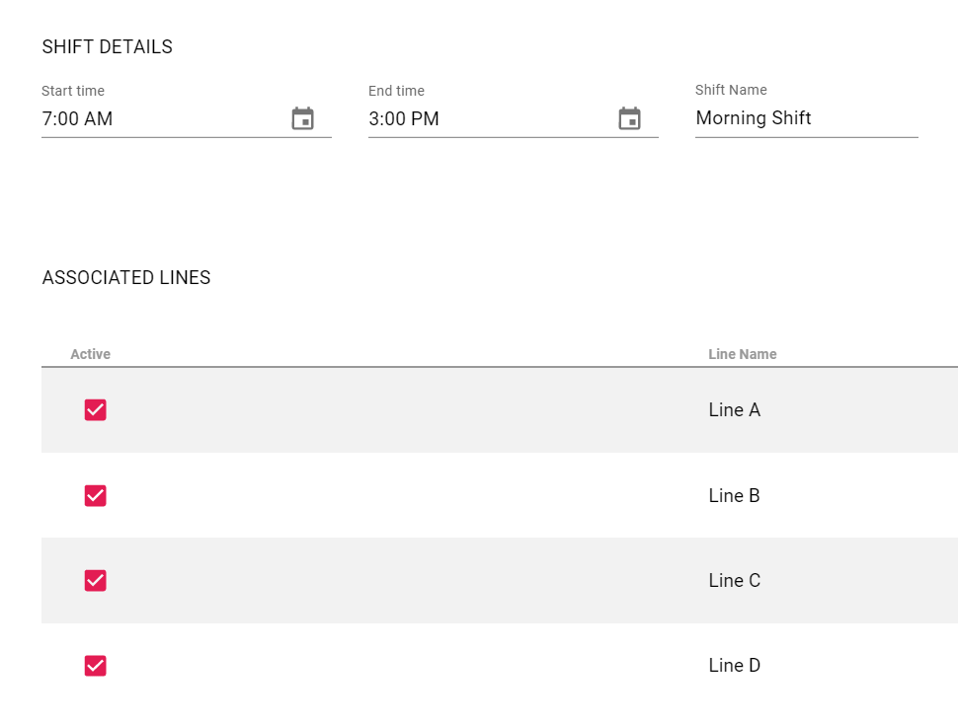The height and width of the screenshot is (723, 958).
Task: Toggle the Active checkbox for Line B
Action: point(95,496)
